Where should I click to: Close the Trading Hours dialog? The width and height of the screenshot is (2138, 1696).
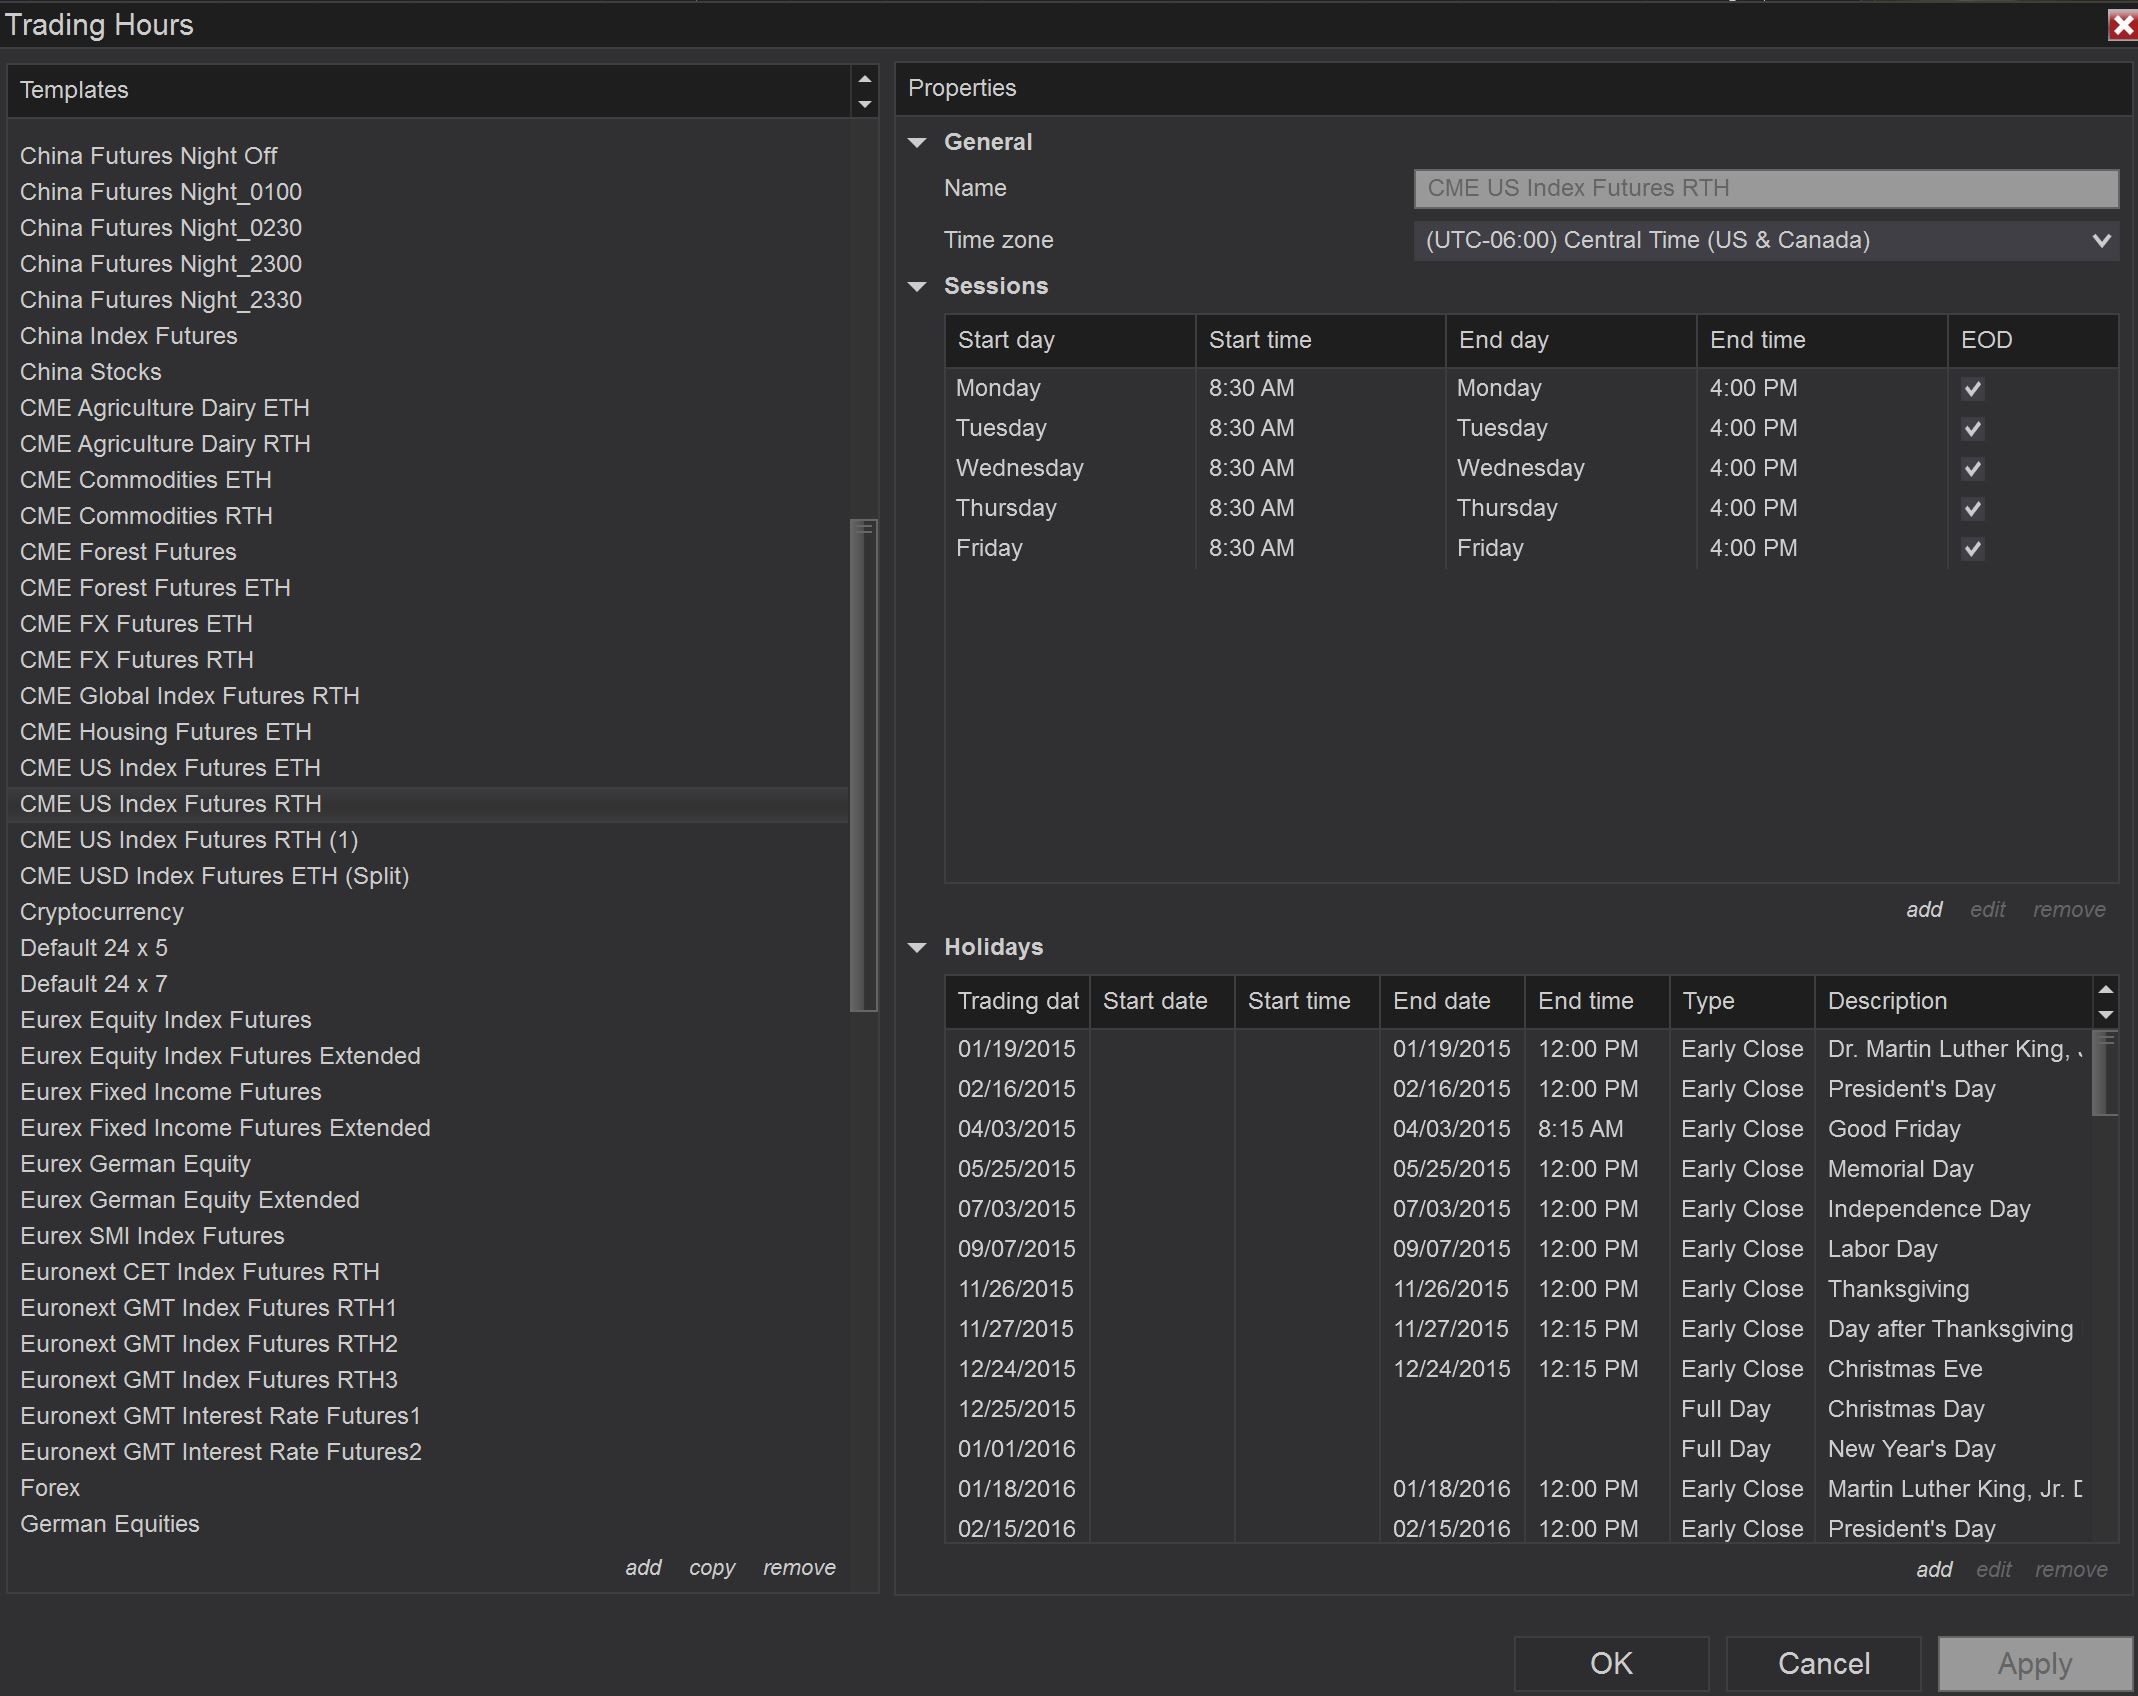[2122, 25]
